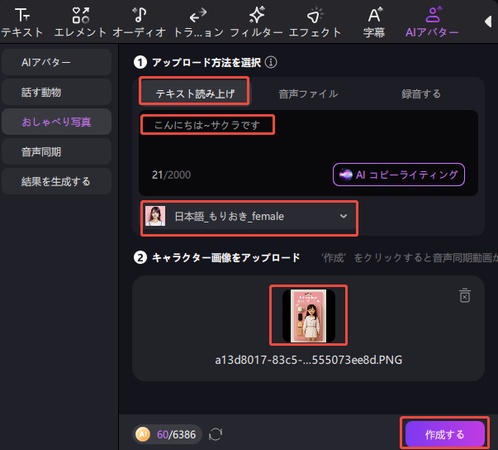This screenshot has width=498, height=450.
Task: Select AIアバター in the left sidebar
Action: click(x=56, y=62)
